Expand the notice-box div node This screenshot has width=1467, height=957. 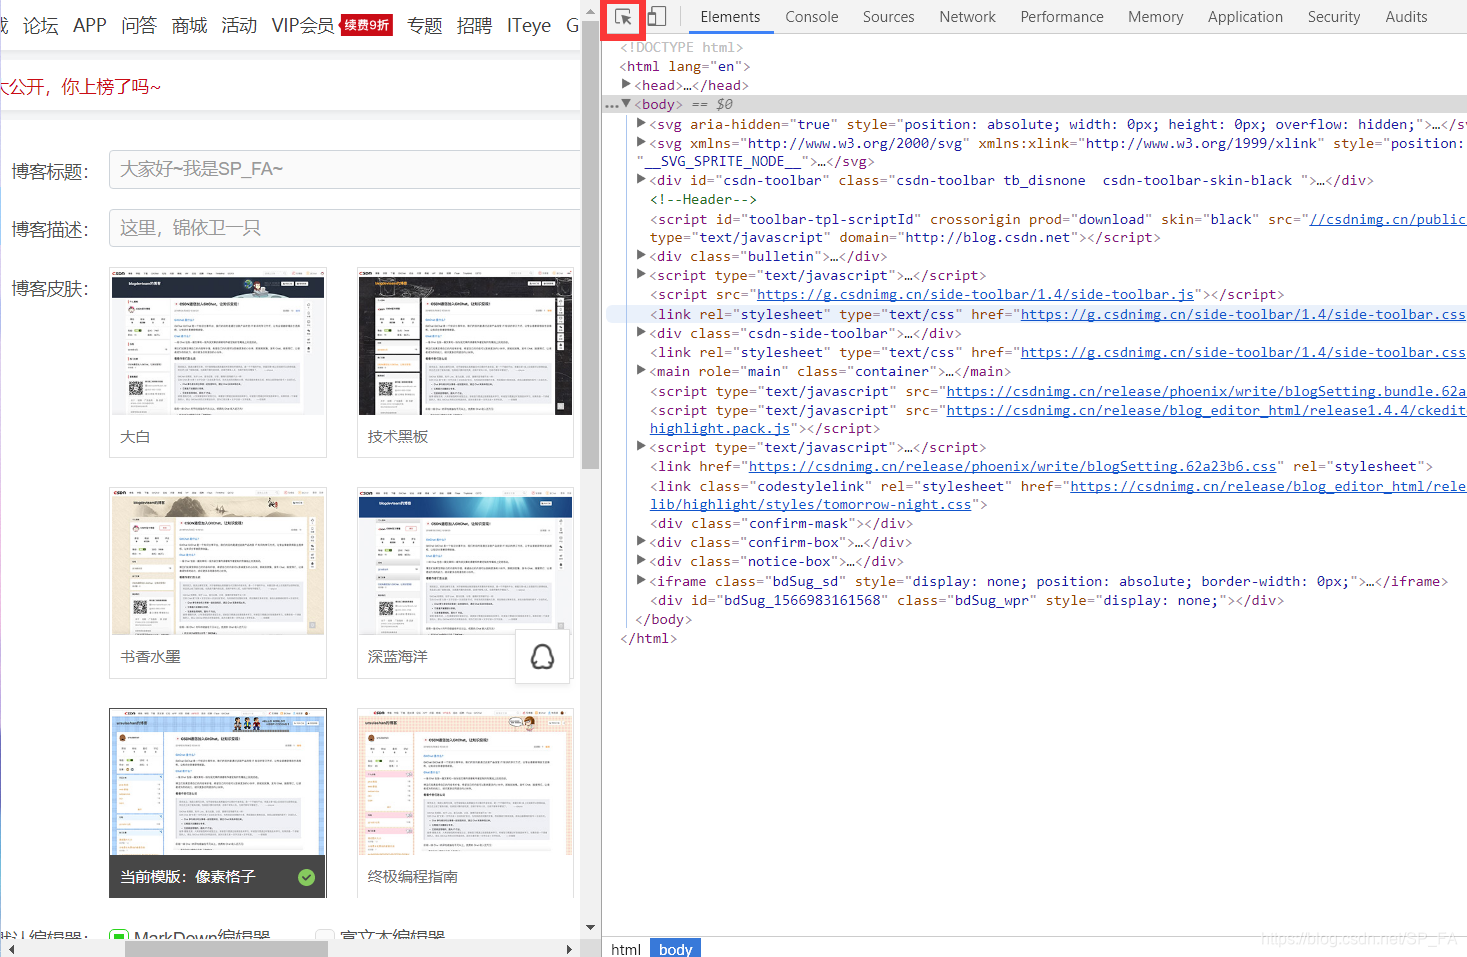pyautogui.click(x=641, y=561)
